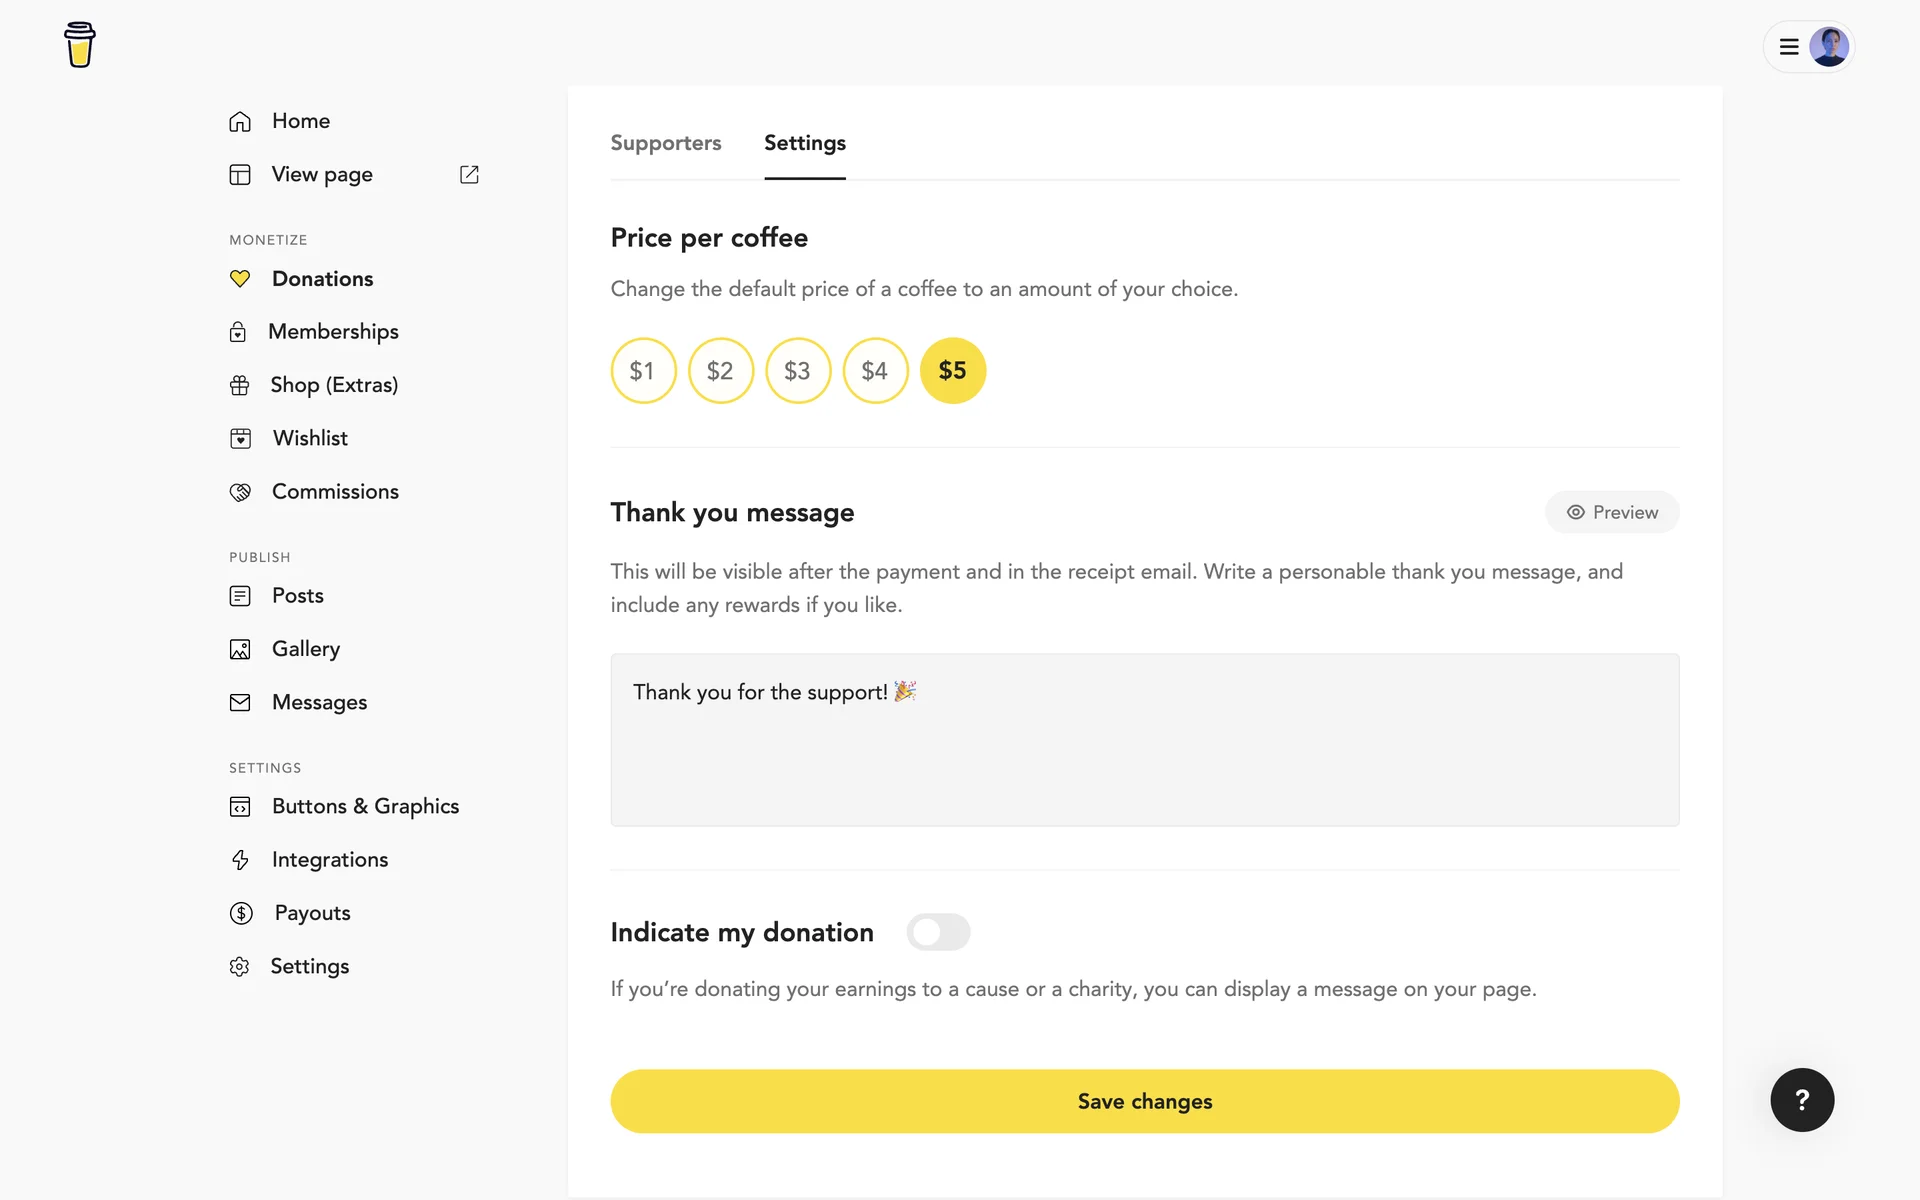Preview the thank you message
1920x1200 pixels.
point(1611,512)
